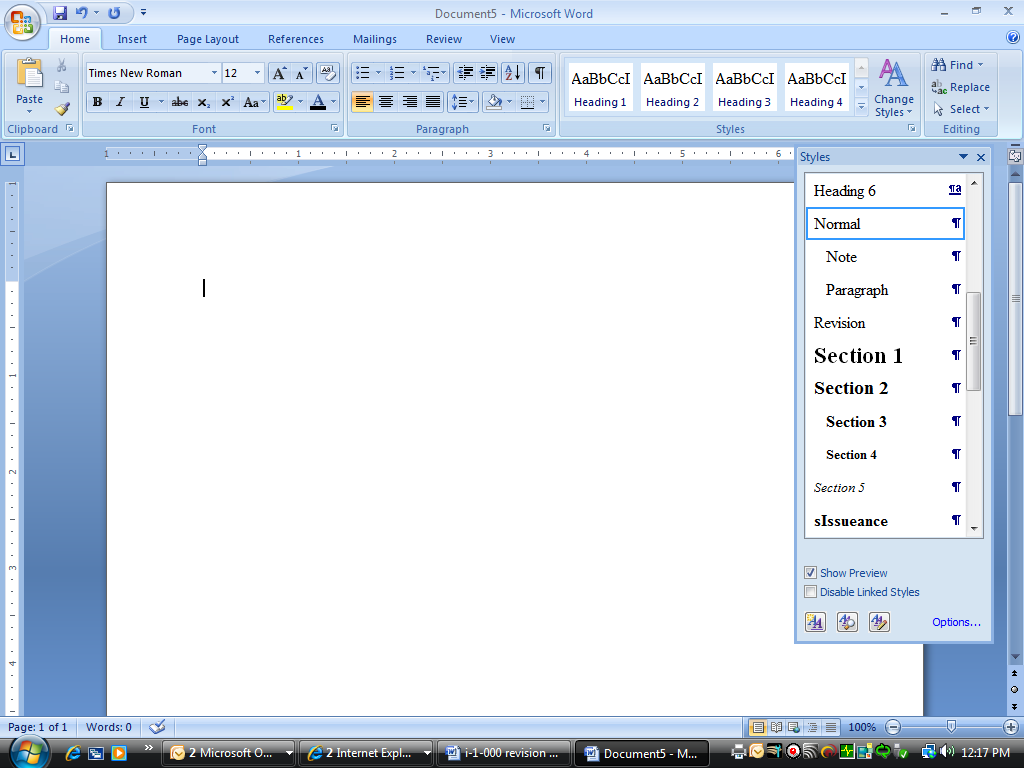Enable Disable Linked Styles checkbox
This screenshot has height=768, width=1024.
[811, 592]
